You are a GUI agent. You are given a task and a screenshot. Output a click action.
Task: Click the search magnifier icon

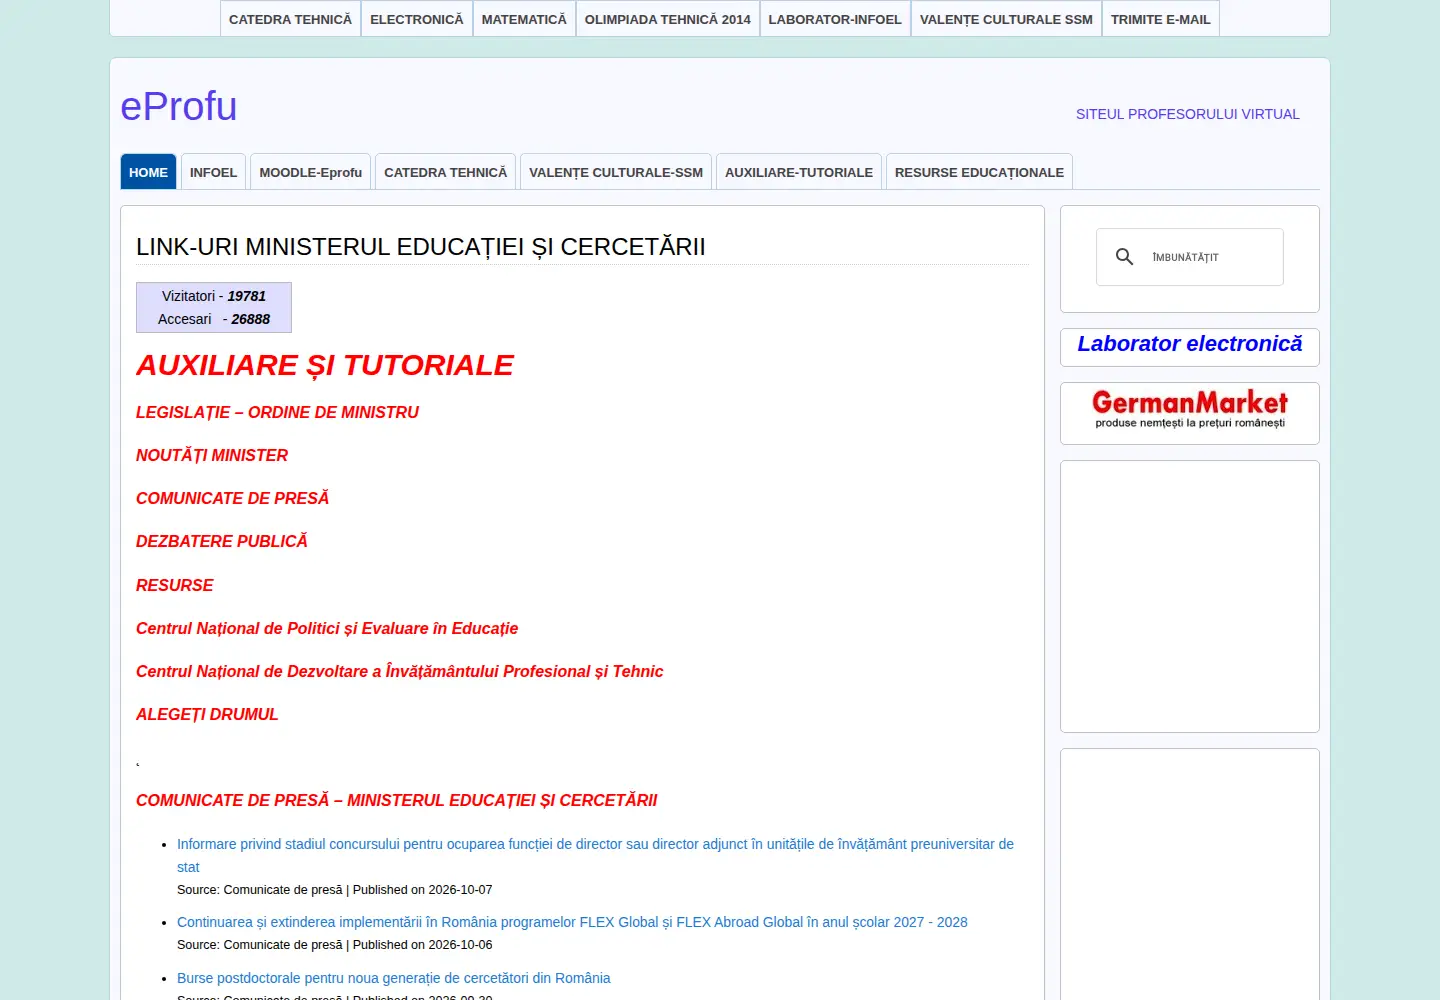pos(1124,257)
